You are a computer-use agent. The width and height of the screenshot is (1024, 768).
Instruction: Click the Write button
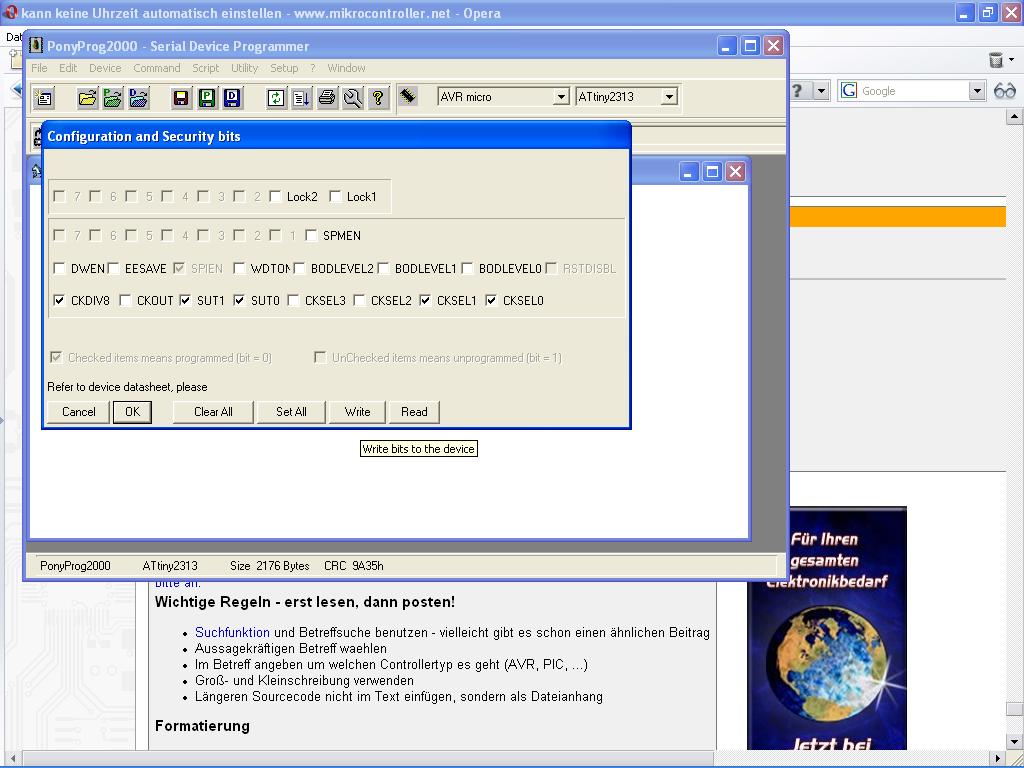pos(357,412)
